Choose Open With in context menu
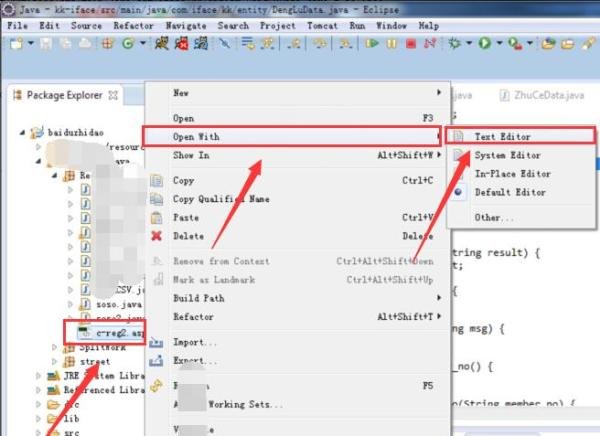 pos(292,136)
